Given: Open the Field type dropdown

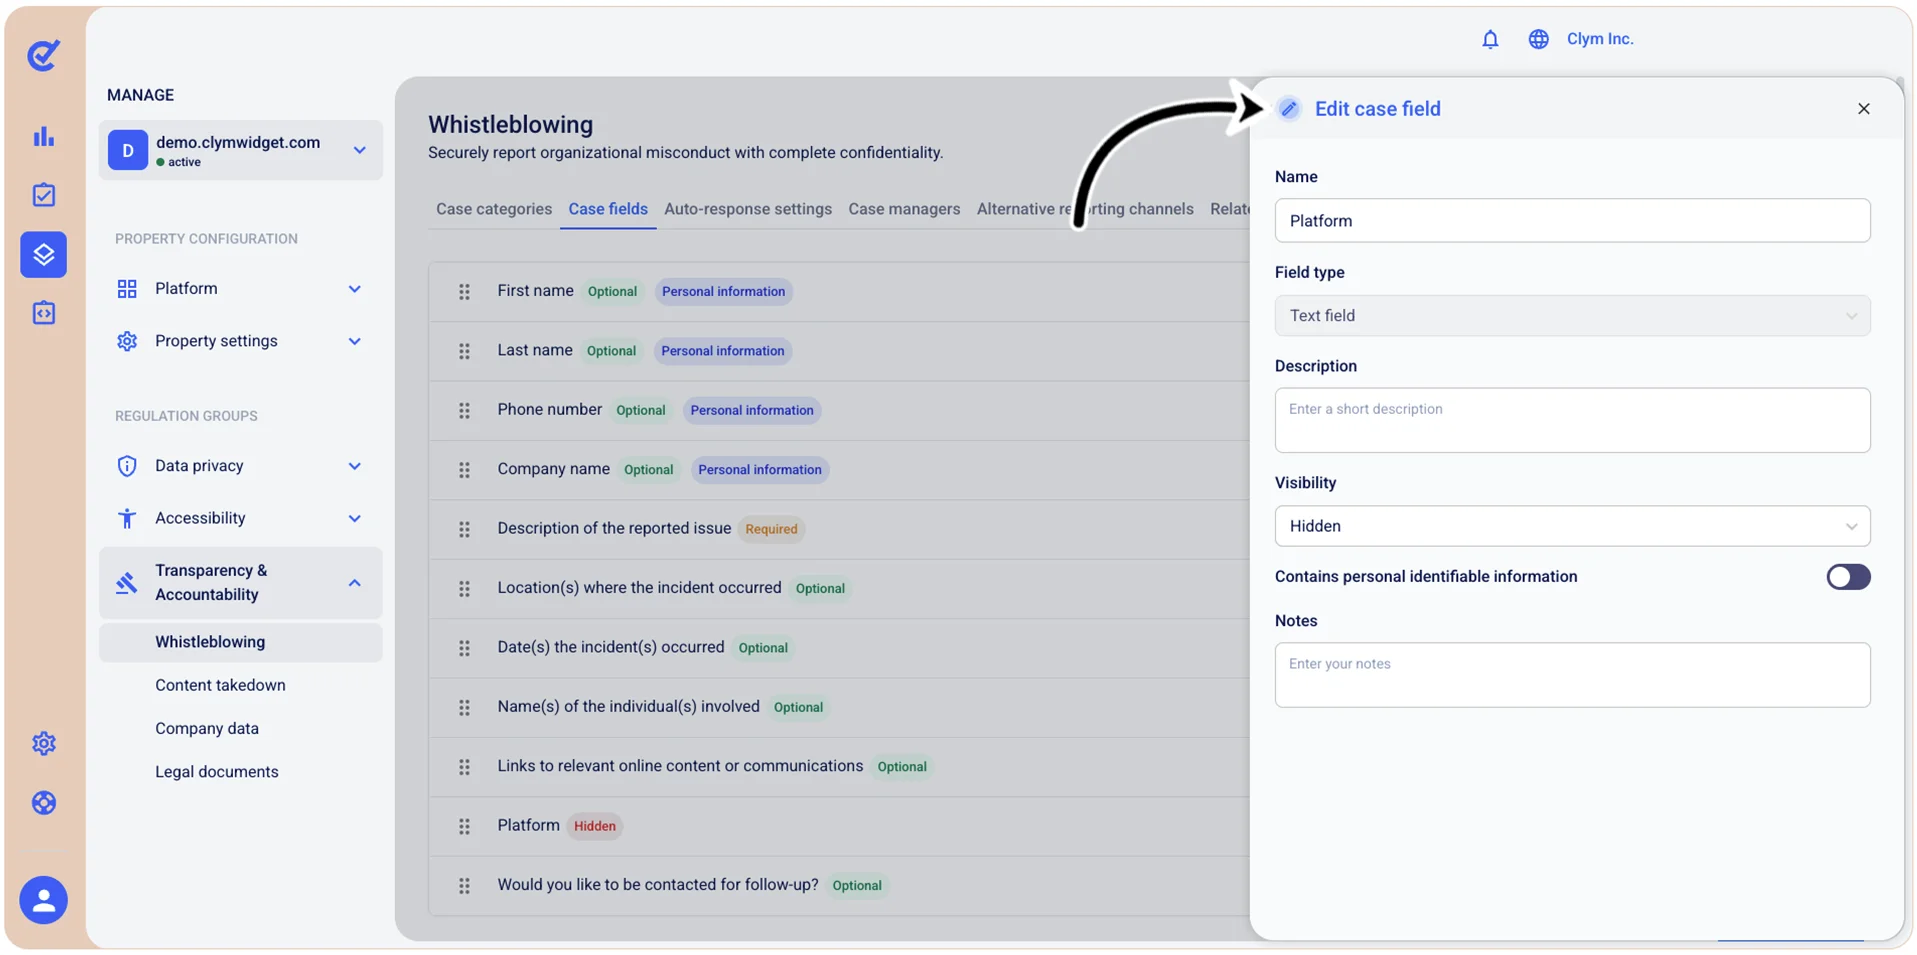Looking at the screenshot, I should point(1572,316).
